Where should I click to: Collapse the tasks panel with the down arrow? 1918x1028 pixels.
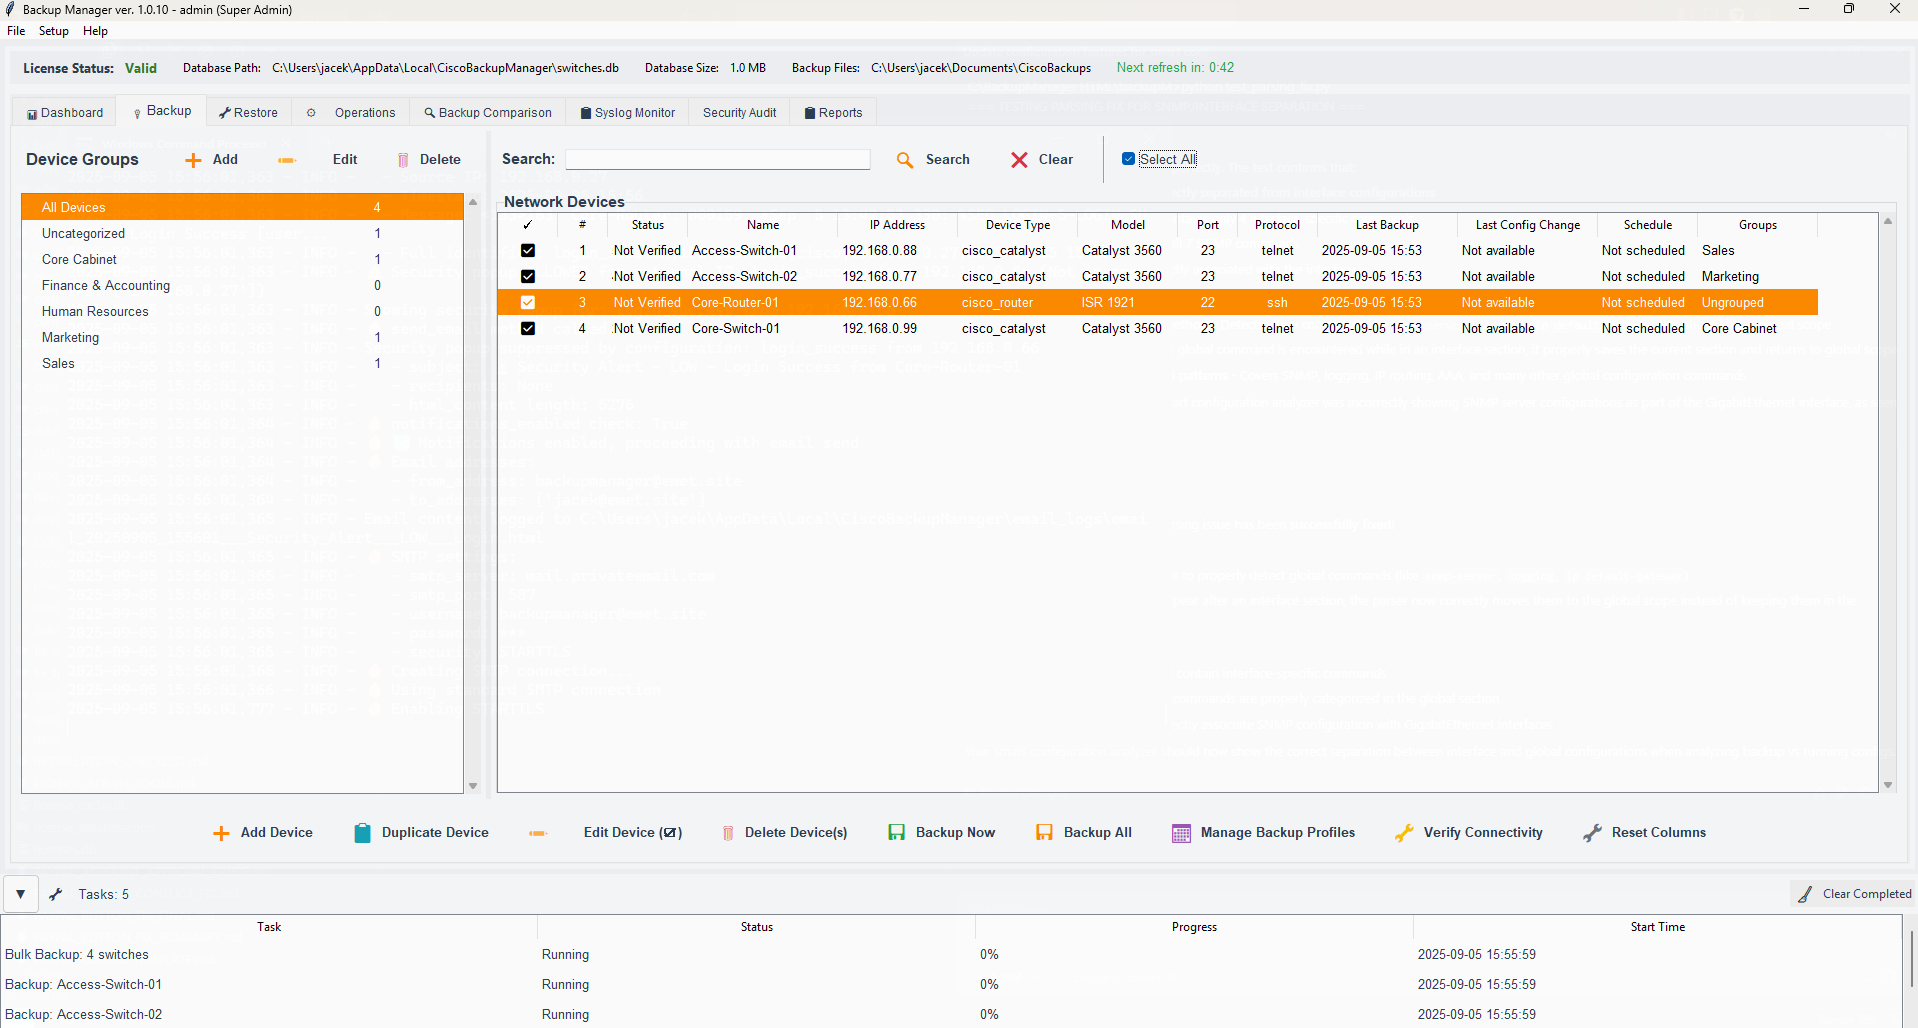coord(20,894)
